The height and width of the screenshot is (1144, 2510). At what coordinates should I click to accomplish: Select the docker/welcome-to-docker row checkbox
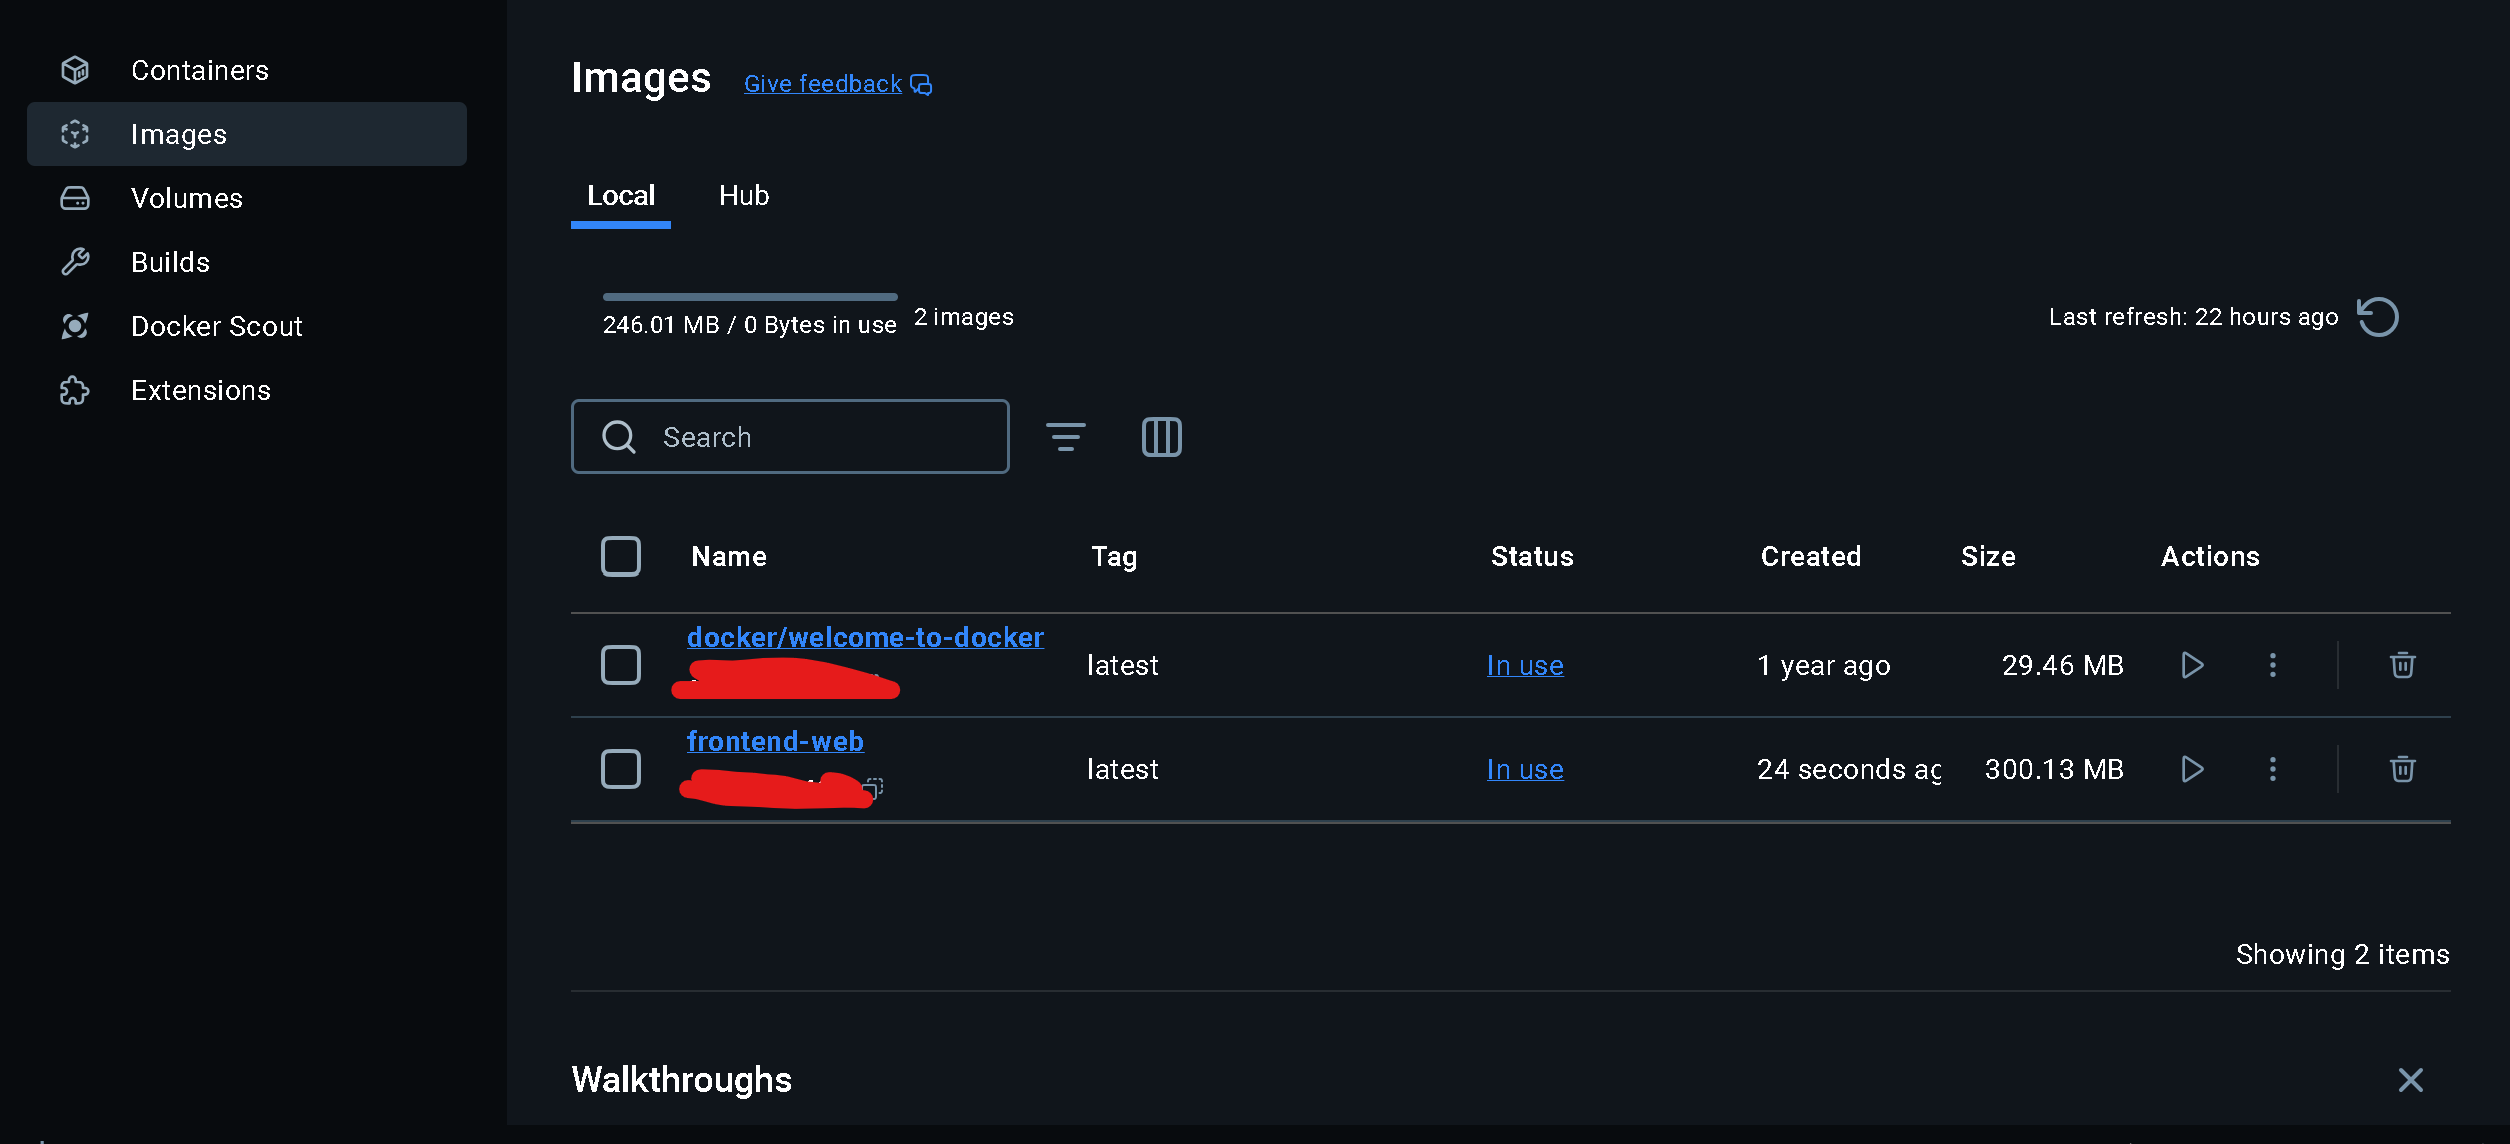(x=621, y=665)
